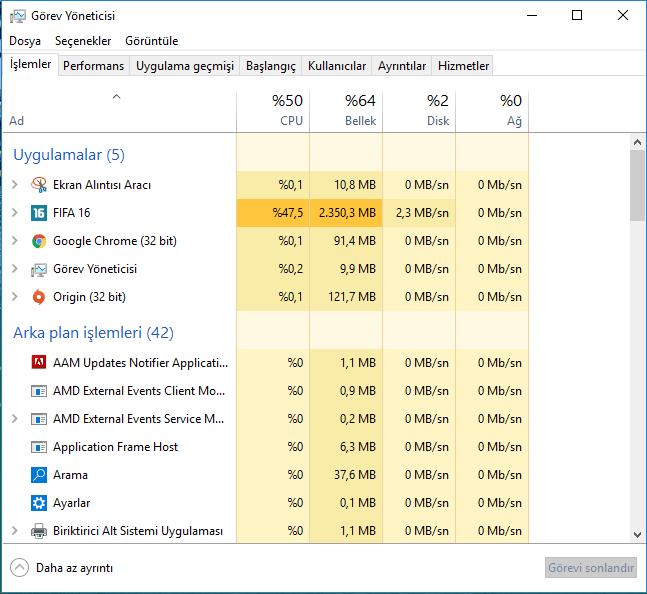Expand the Görev Yöneticisi process row
The height and width of the screenshot is (594, 647).
[x=15, y=269]
